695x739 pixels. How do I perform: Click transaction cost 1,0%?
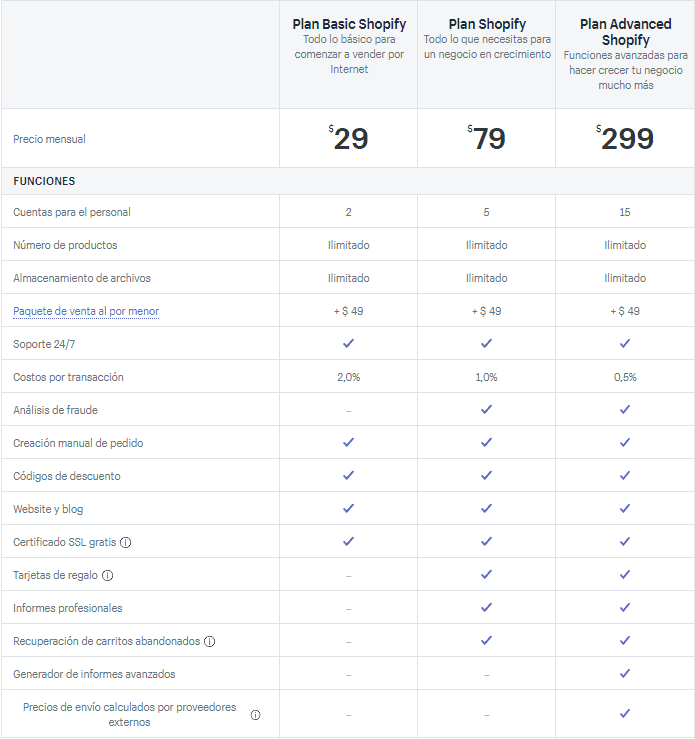point(486,377)
